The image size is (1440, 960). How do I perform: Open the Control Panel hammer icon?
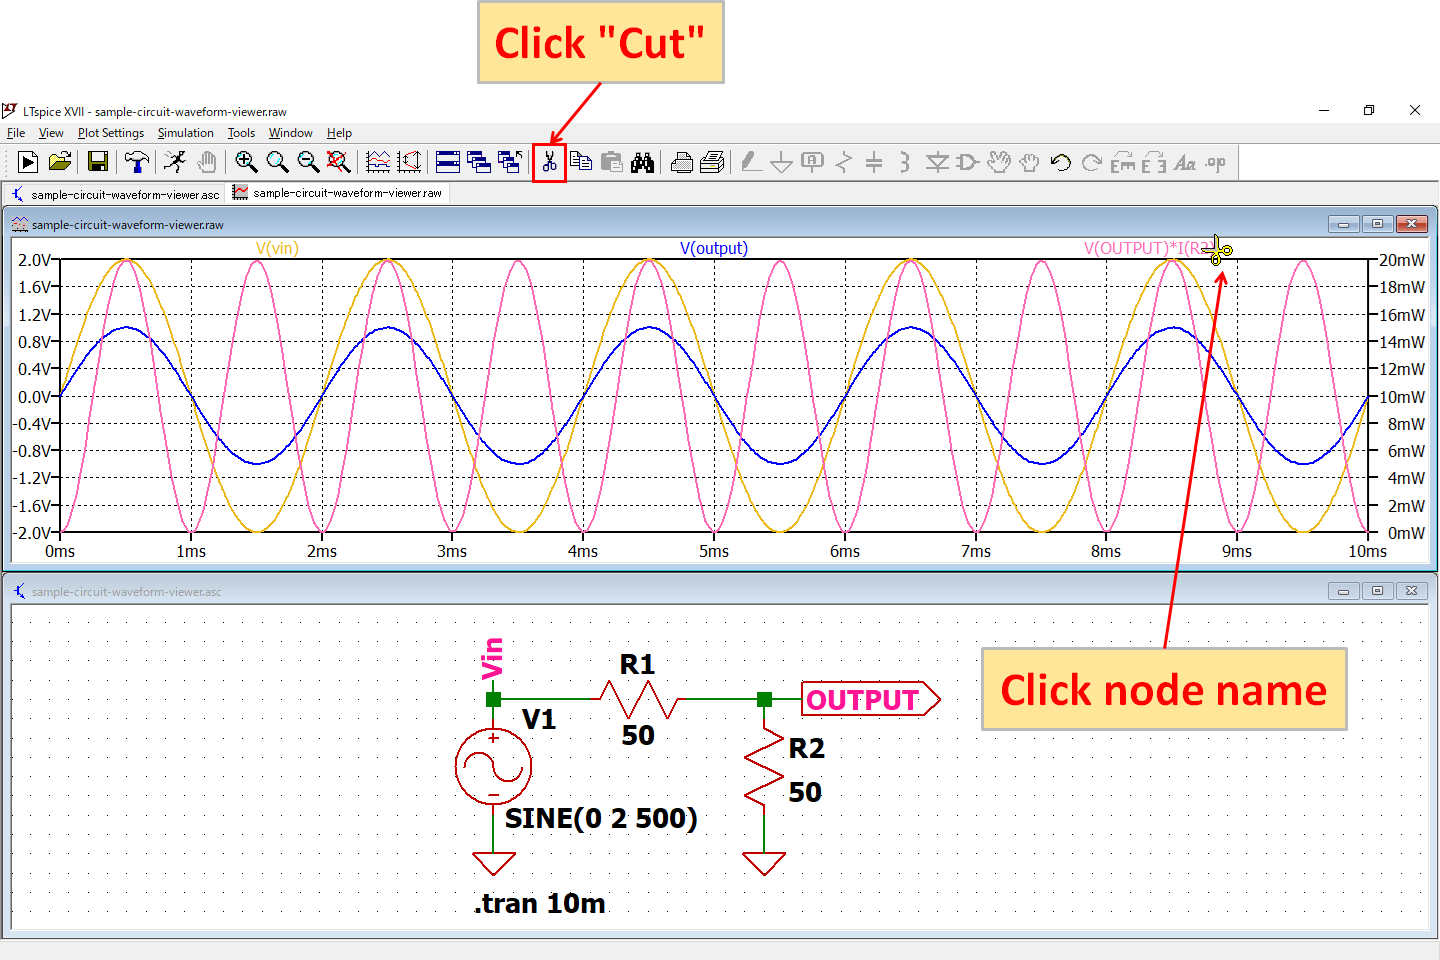(136, 162)
